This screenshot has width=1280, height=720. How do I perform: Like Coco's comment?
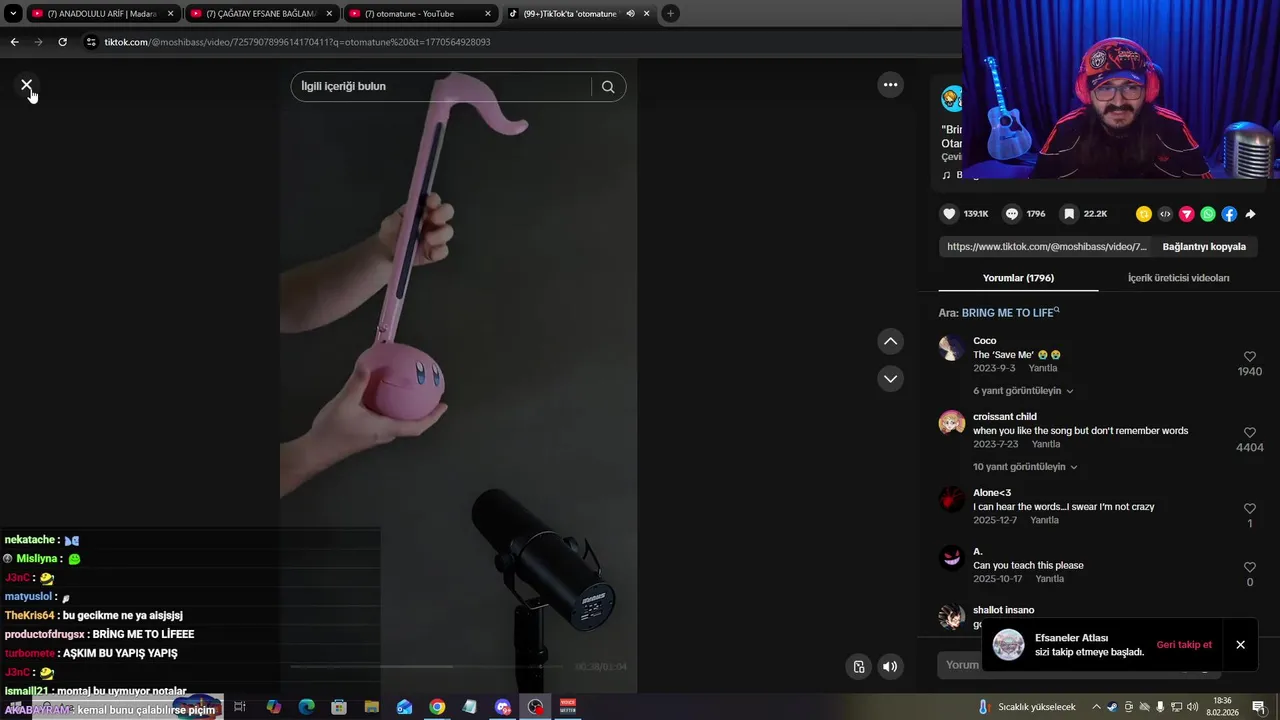click(1249, 357)
